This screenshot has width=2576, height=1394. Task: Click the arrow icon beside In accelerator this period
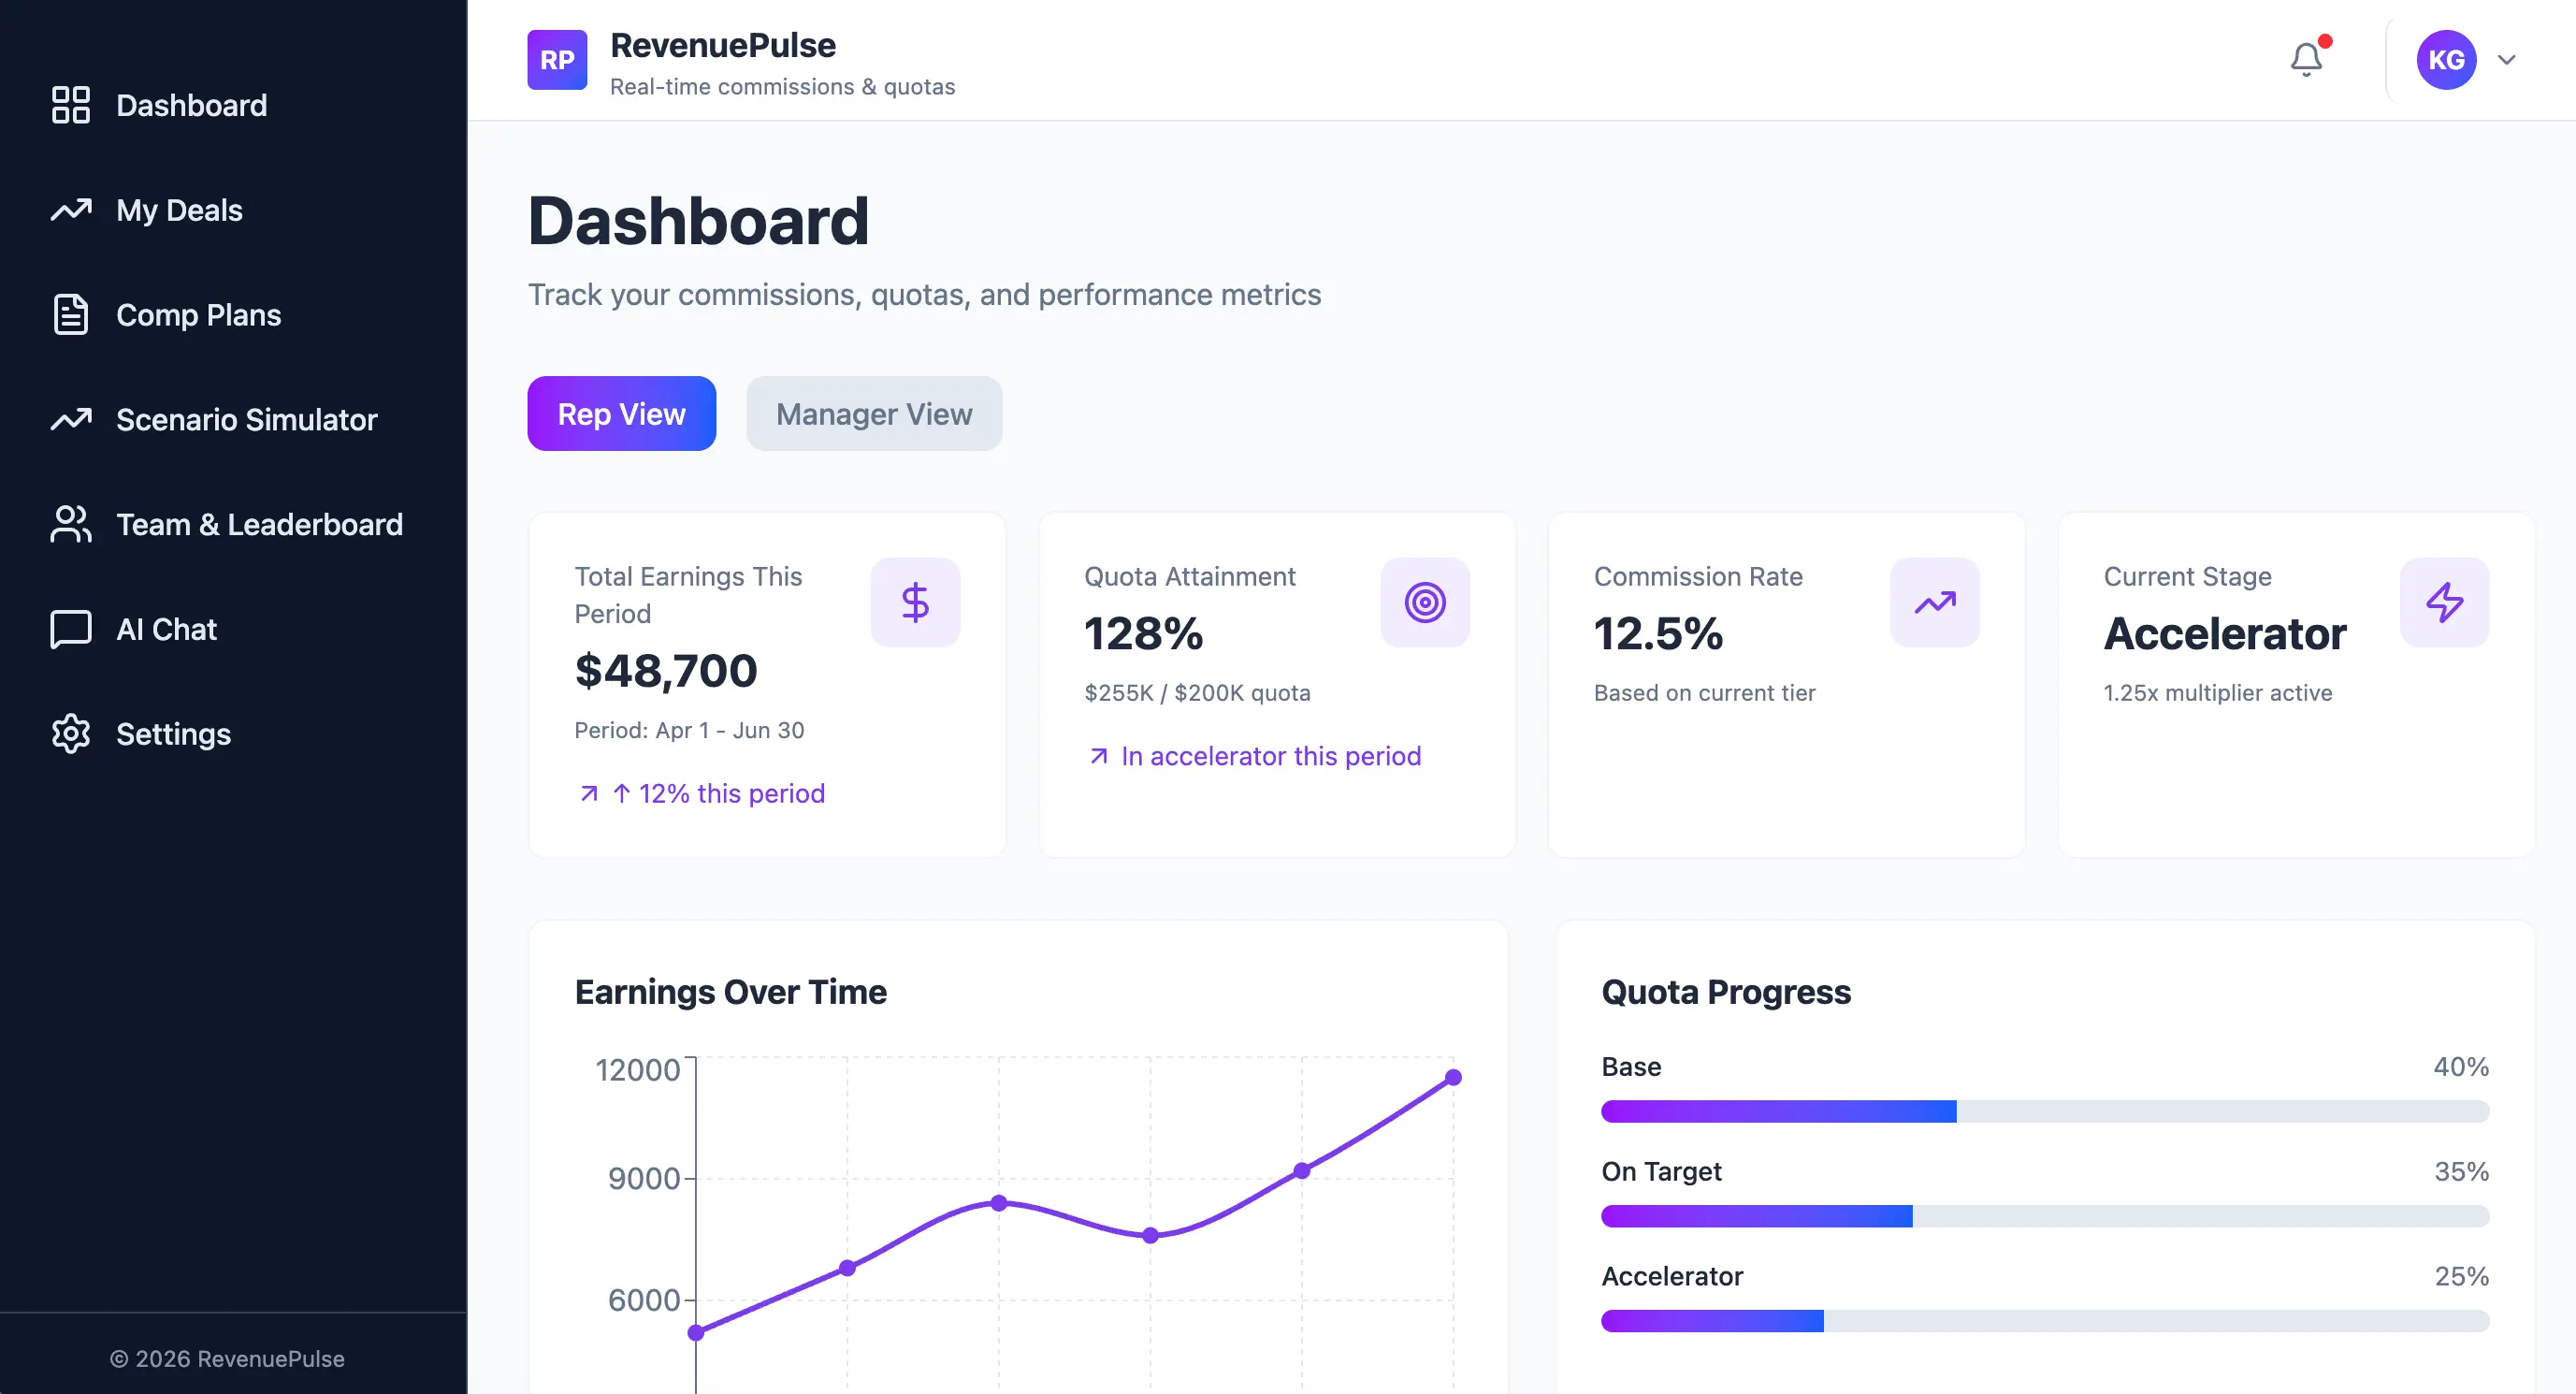[x=1099, y=756]
